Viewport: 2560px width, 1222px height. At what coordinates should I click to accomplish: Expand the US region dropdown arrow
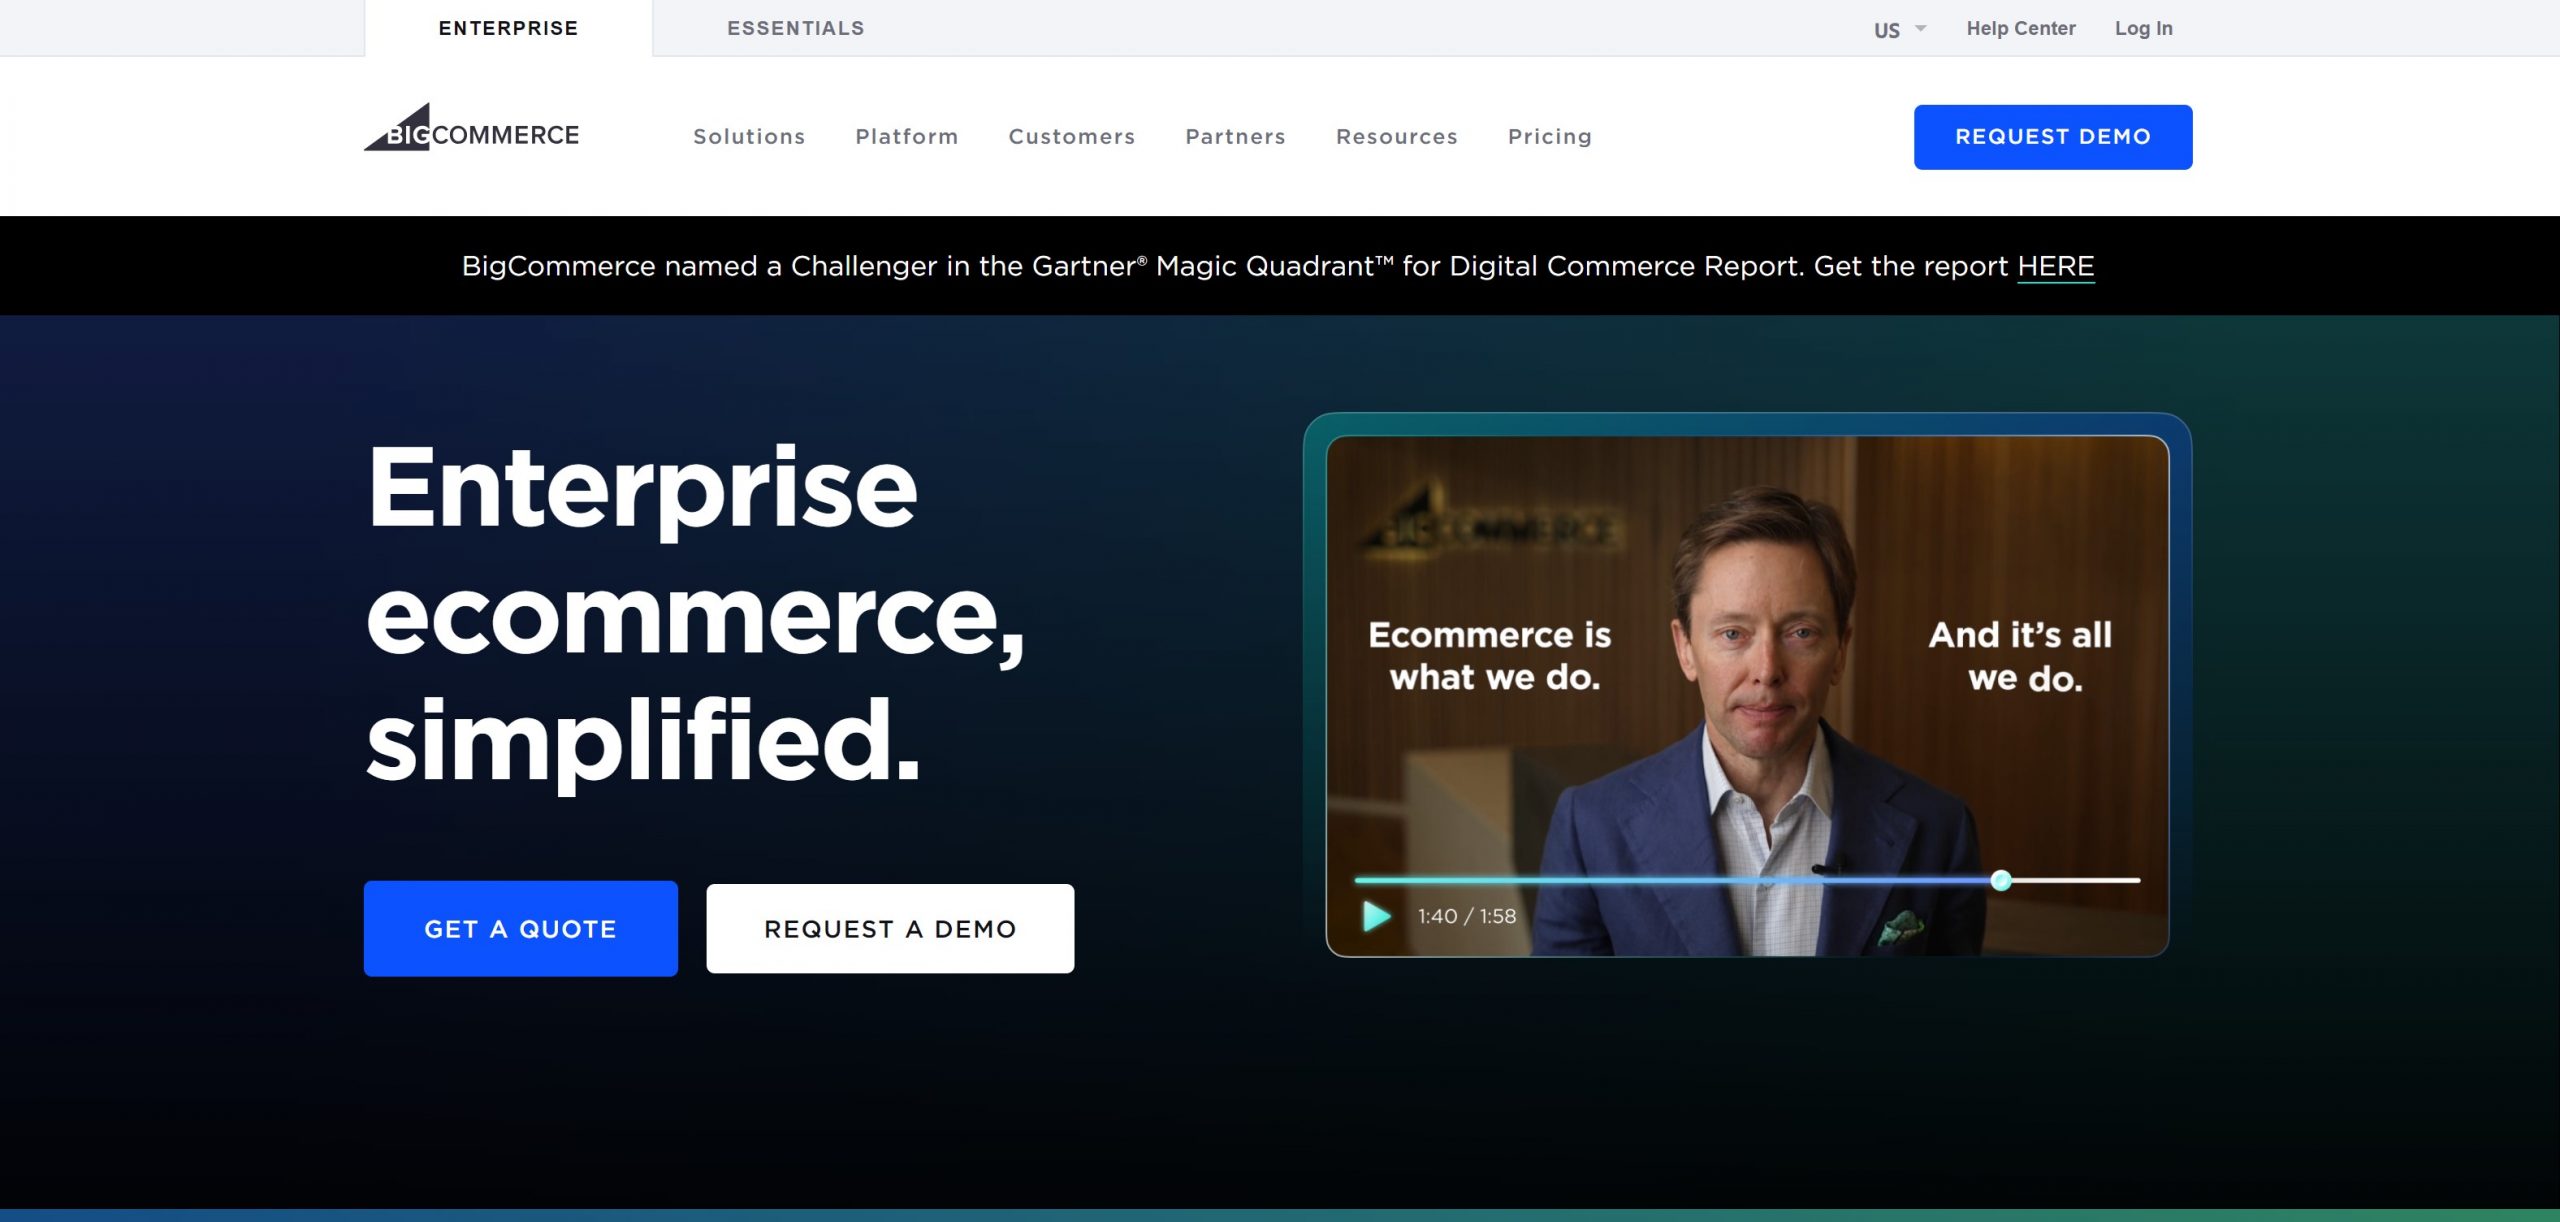[x=1920, y=28]
